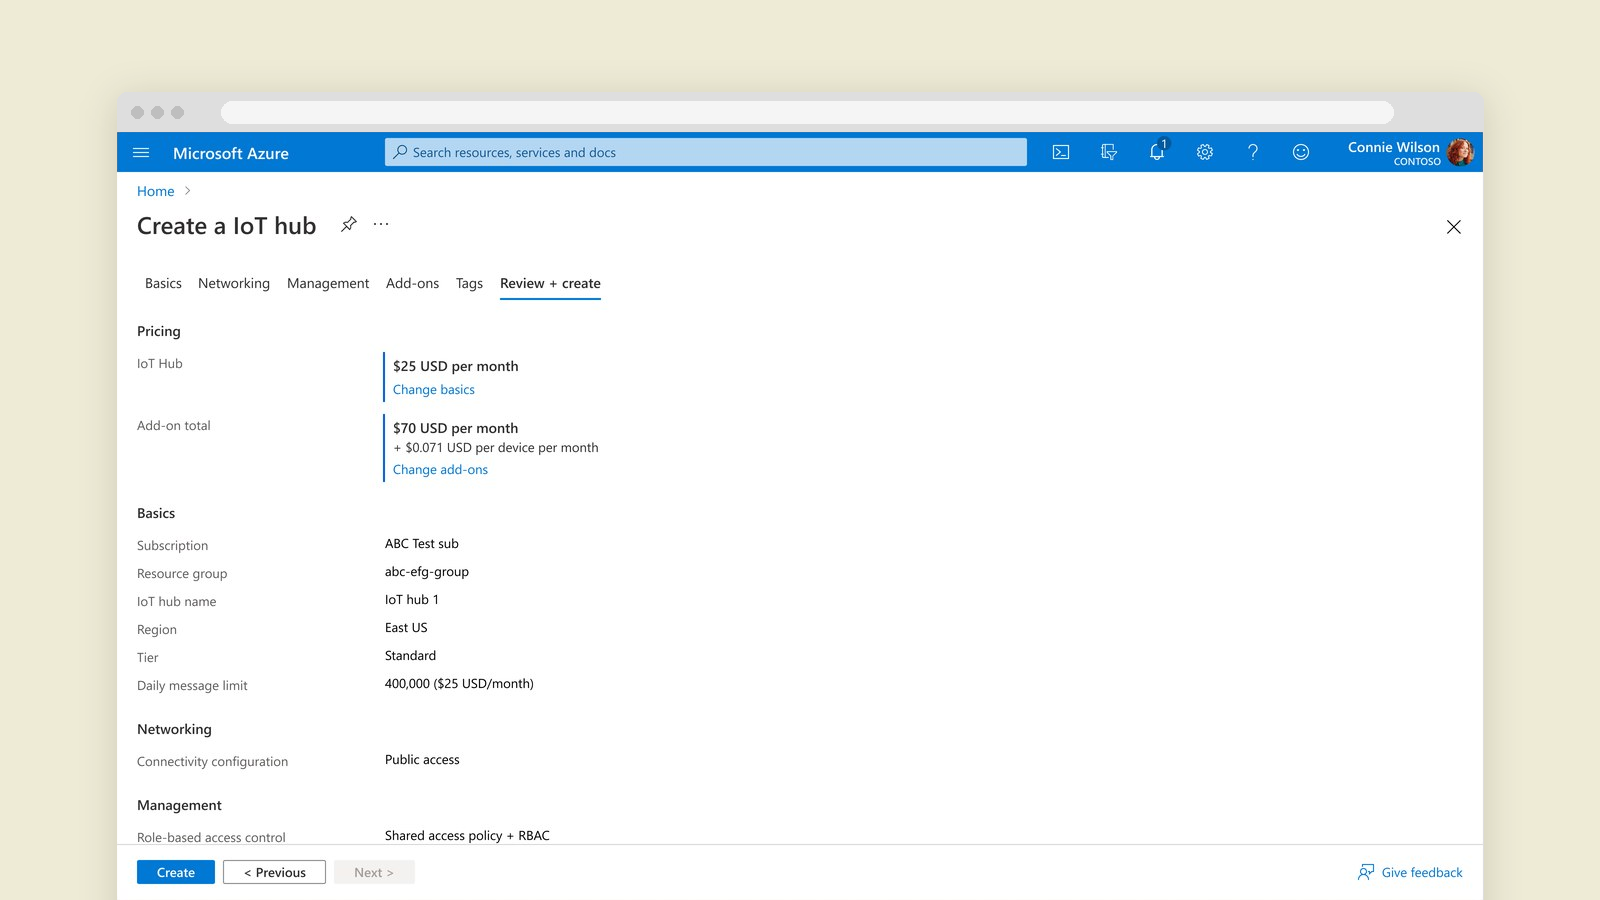Open the Cloud Shell icon

coord(1061,152)
